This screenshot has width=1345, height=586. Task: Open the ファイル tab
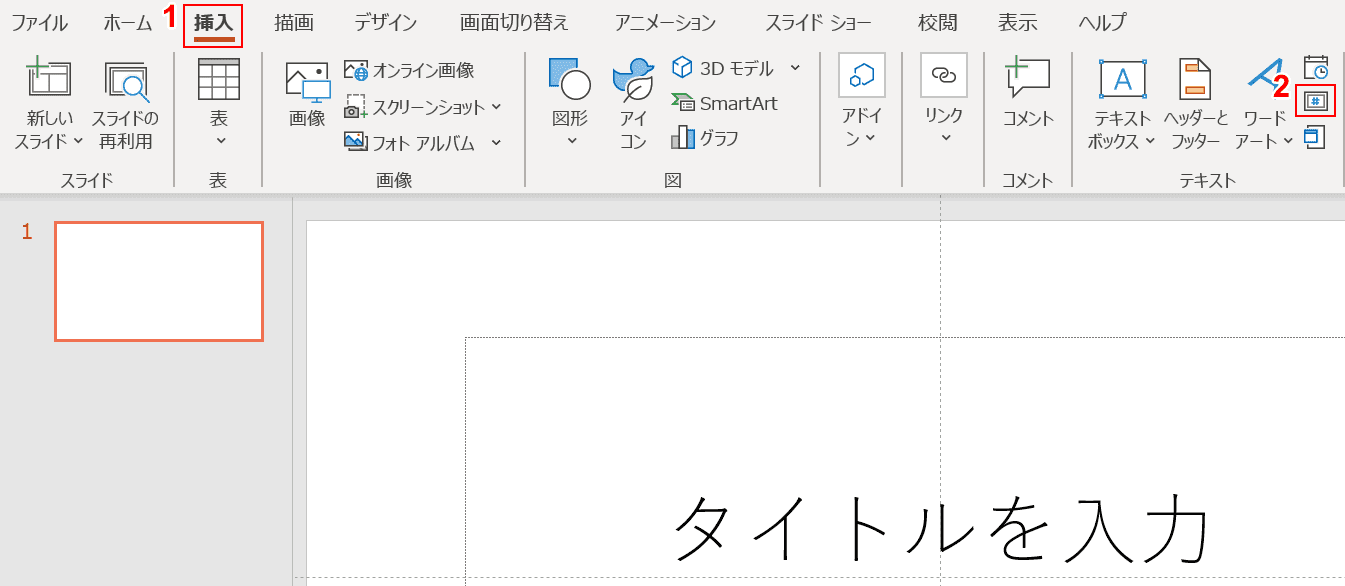tap(40, 22)
